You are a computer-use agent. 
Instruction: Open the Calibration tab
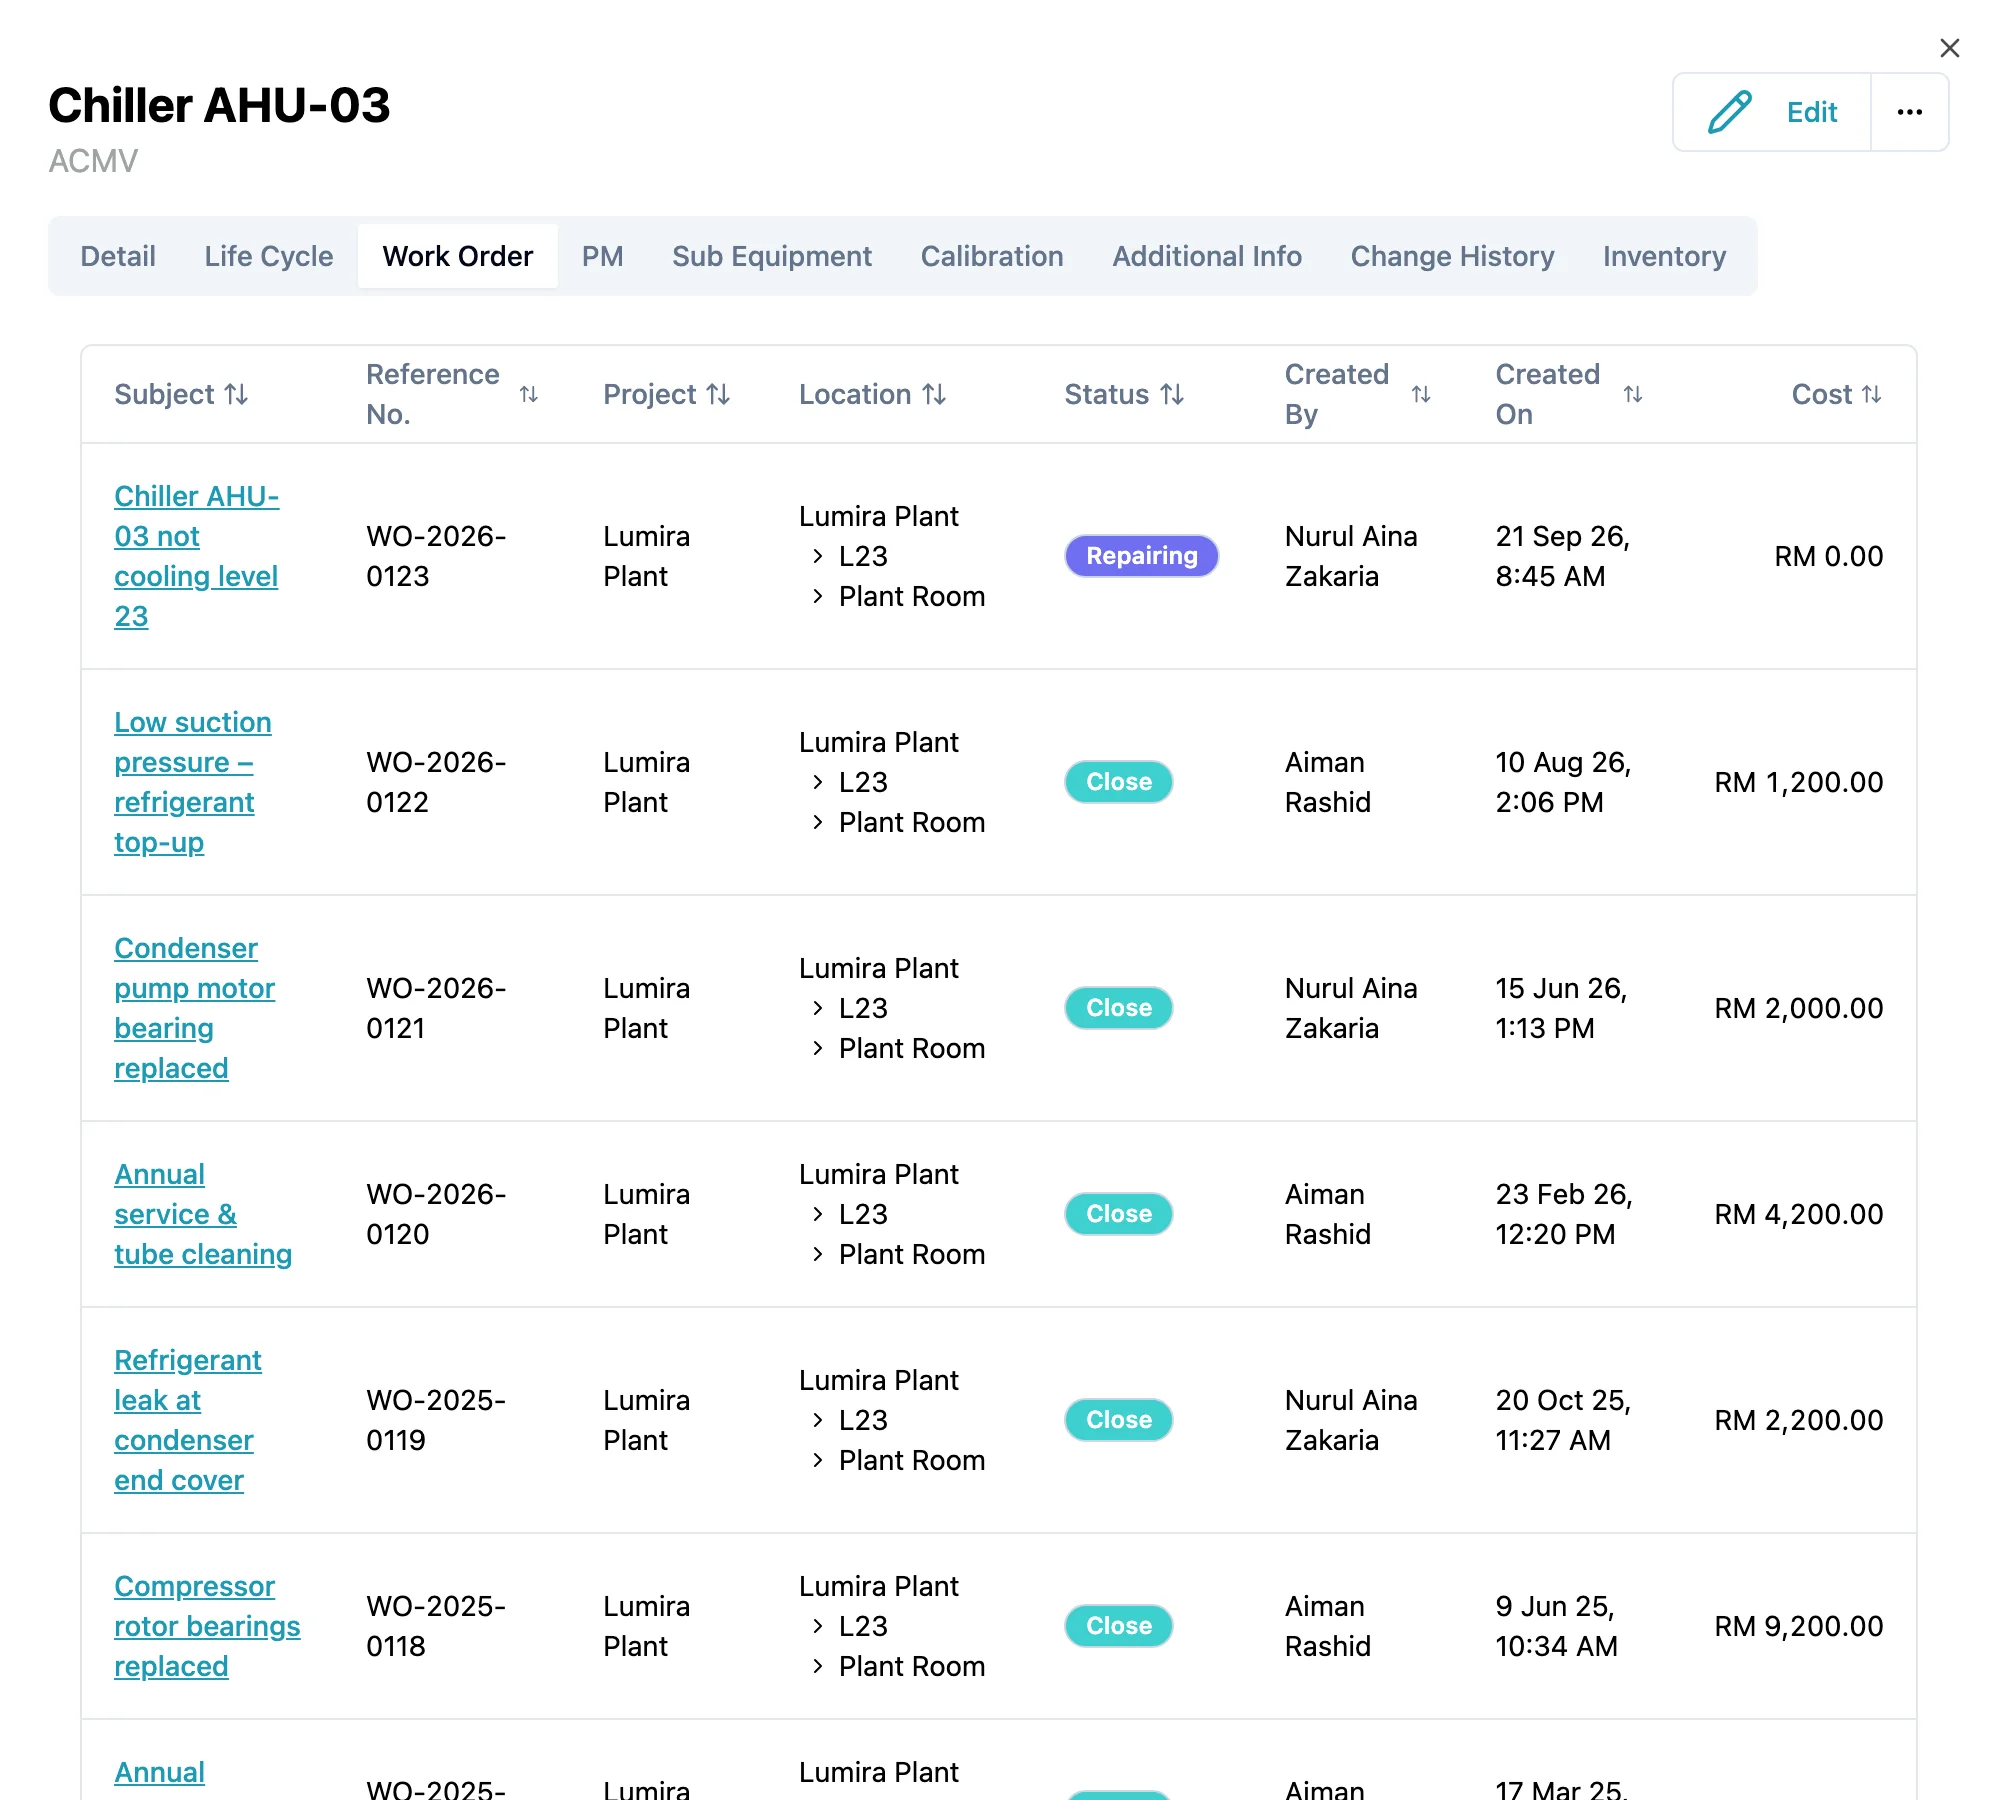tap(992, 256)
